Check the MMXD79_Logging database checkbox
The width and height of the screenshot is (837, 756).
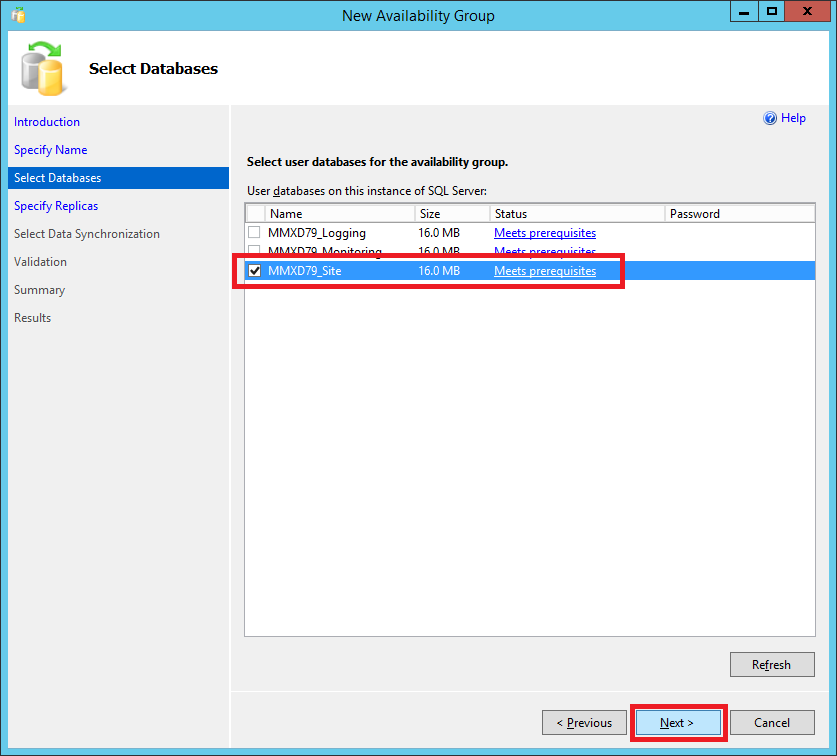pyautogui.click(x=254, y=233)
